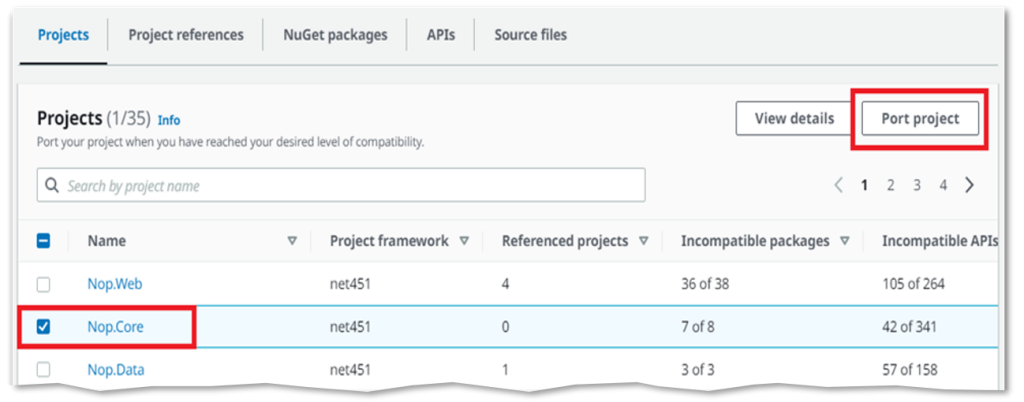The height and width of the screenshot is (402, 1024).
Task: Uncheck the Nop.Core row checkbox
Action: click(x=44, y=327)
